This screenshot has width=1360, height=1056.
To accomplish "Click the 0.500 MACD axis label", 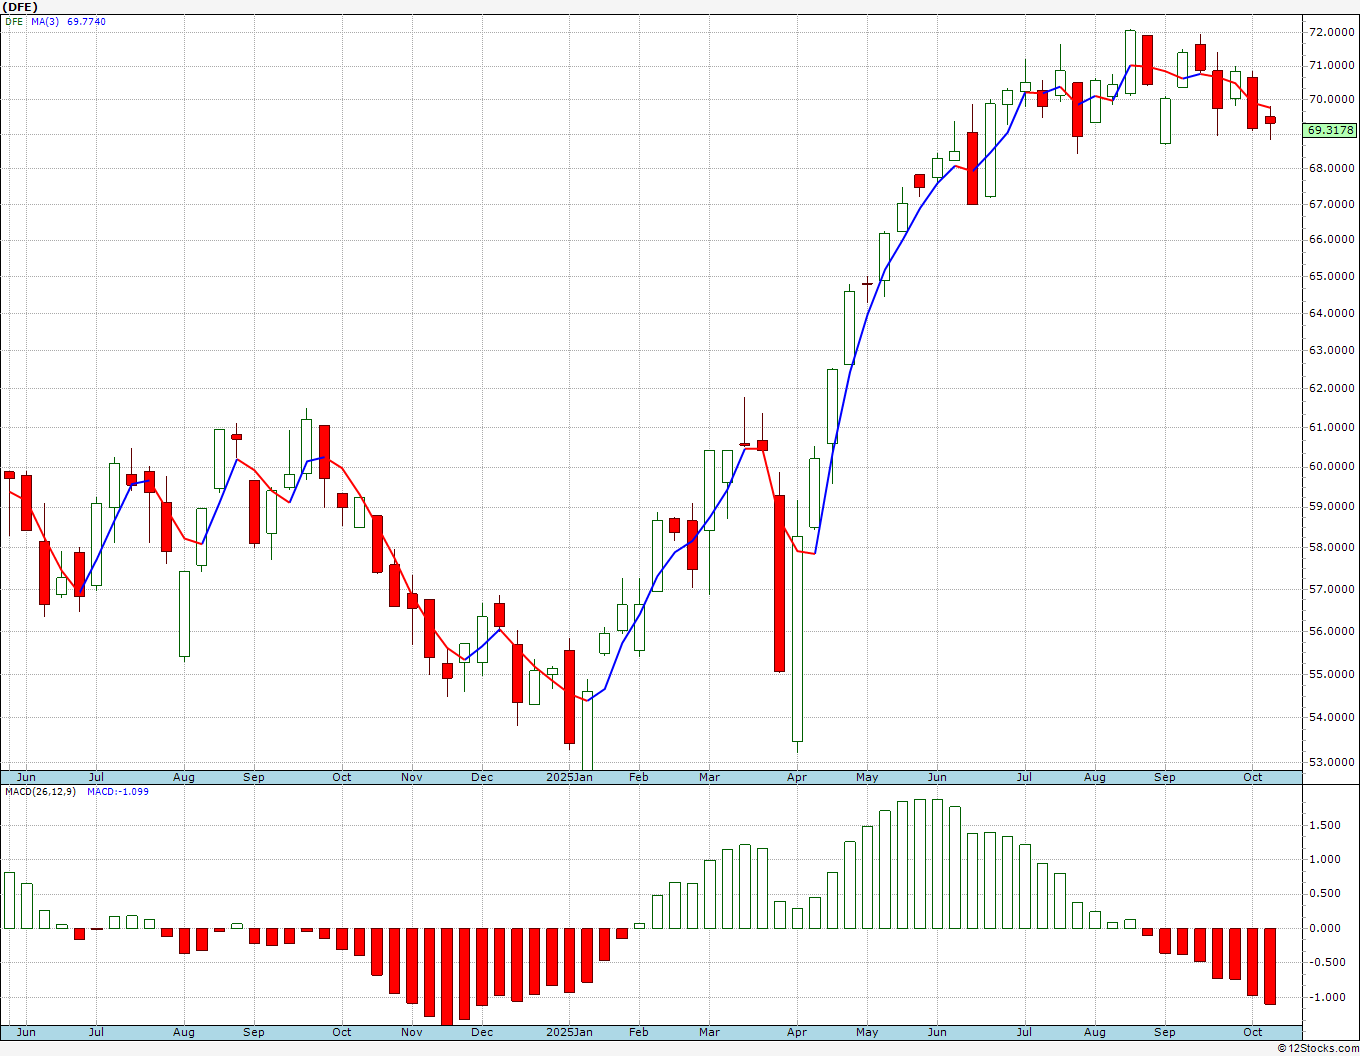I will tap(1324, 894).
